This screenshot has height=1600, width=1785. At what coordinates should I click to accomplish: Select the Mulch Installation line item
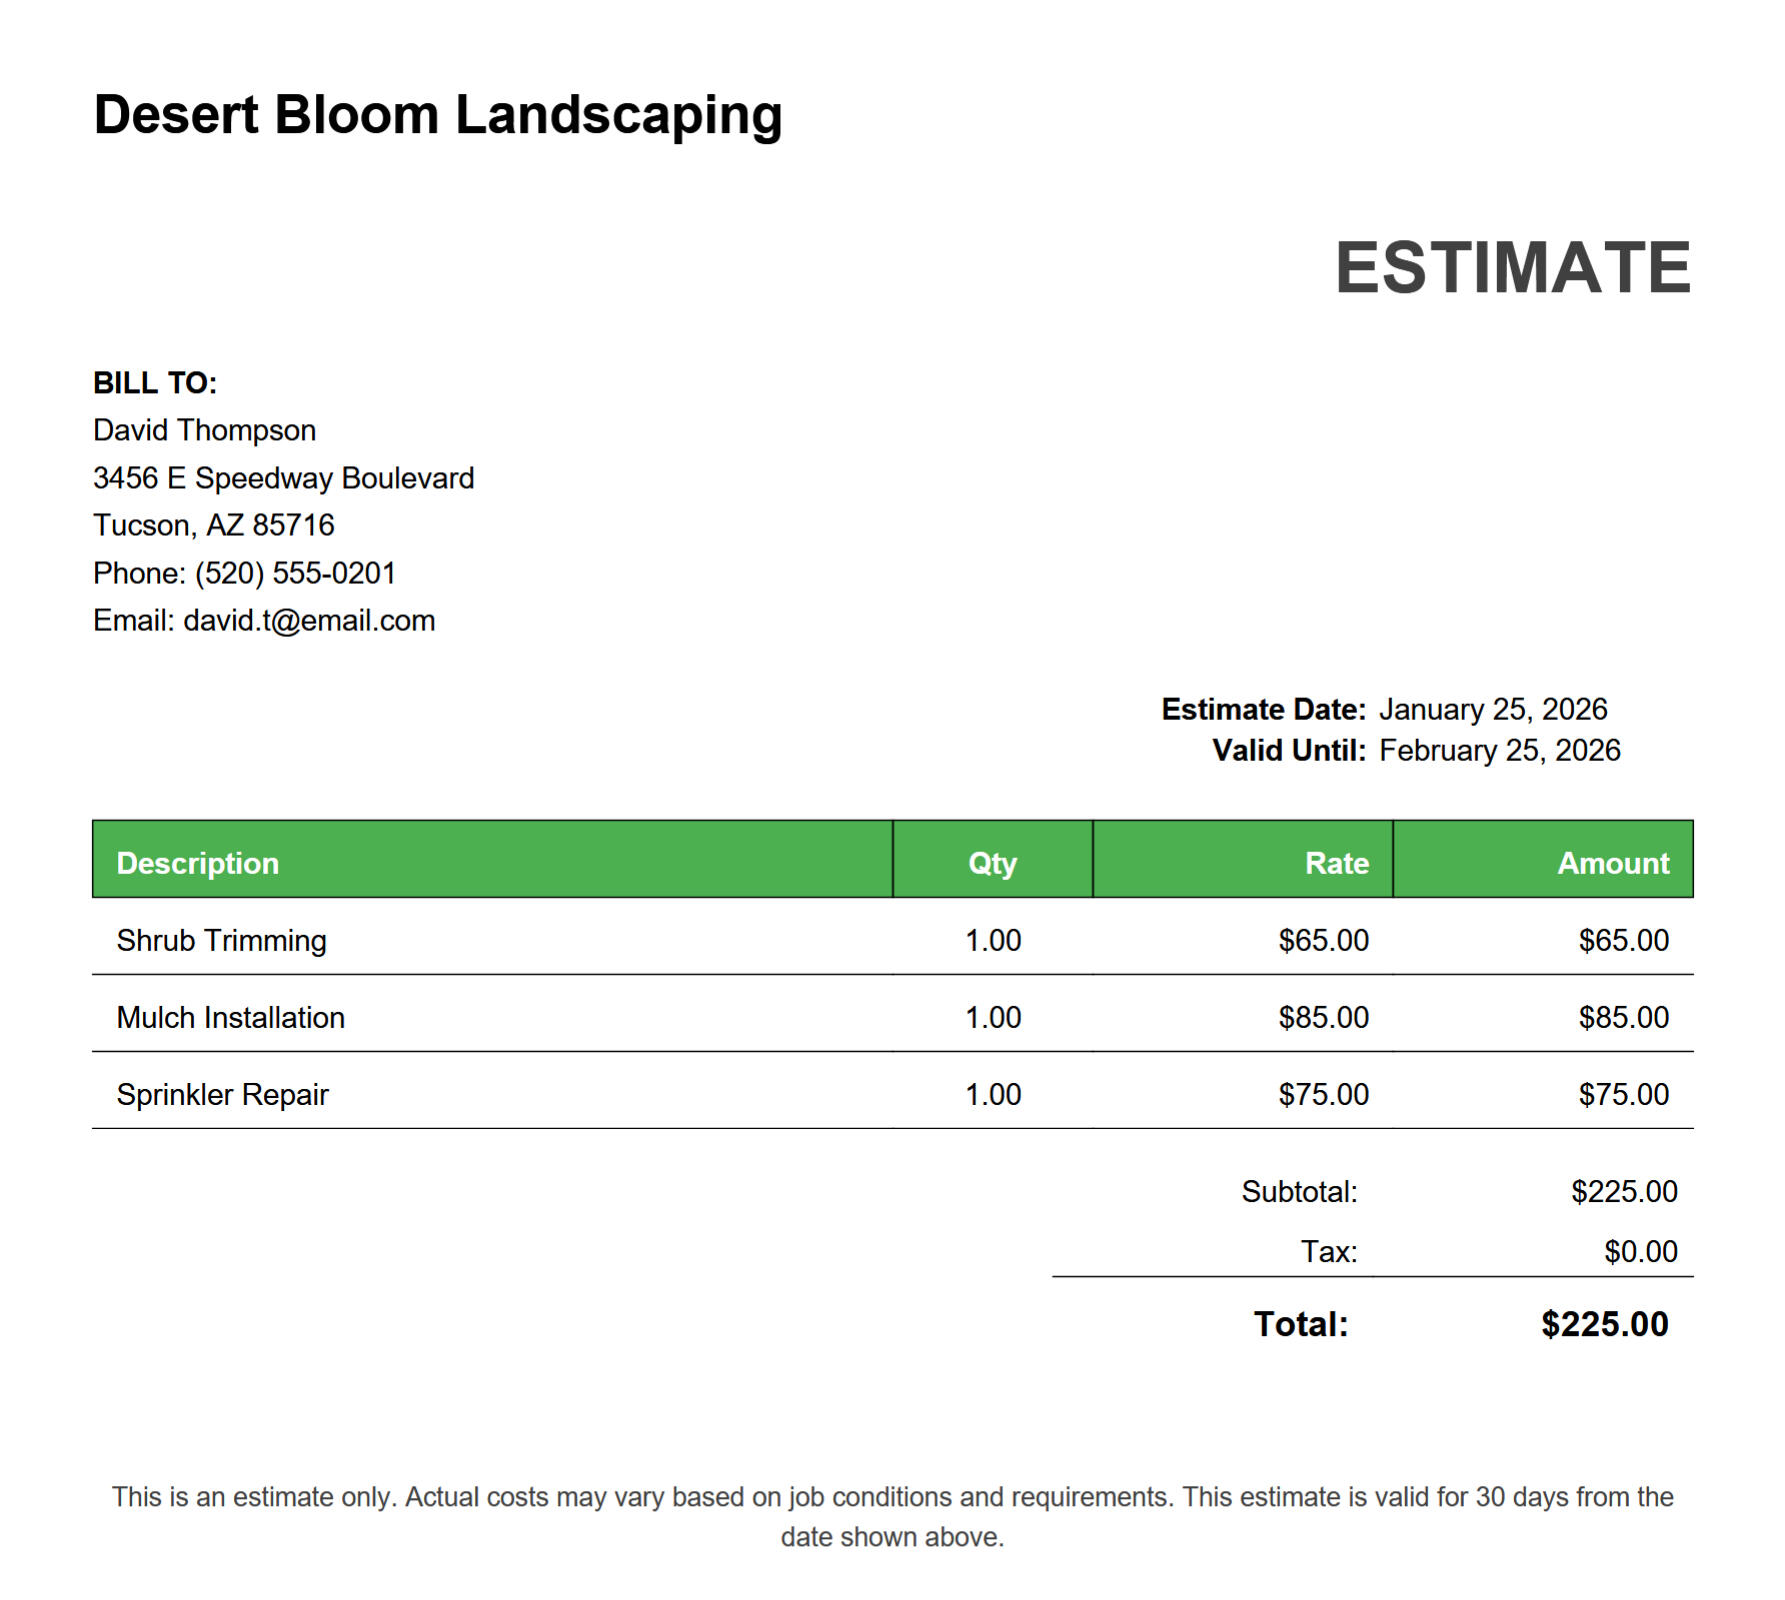click(230, 1017)
